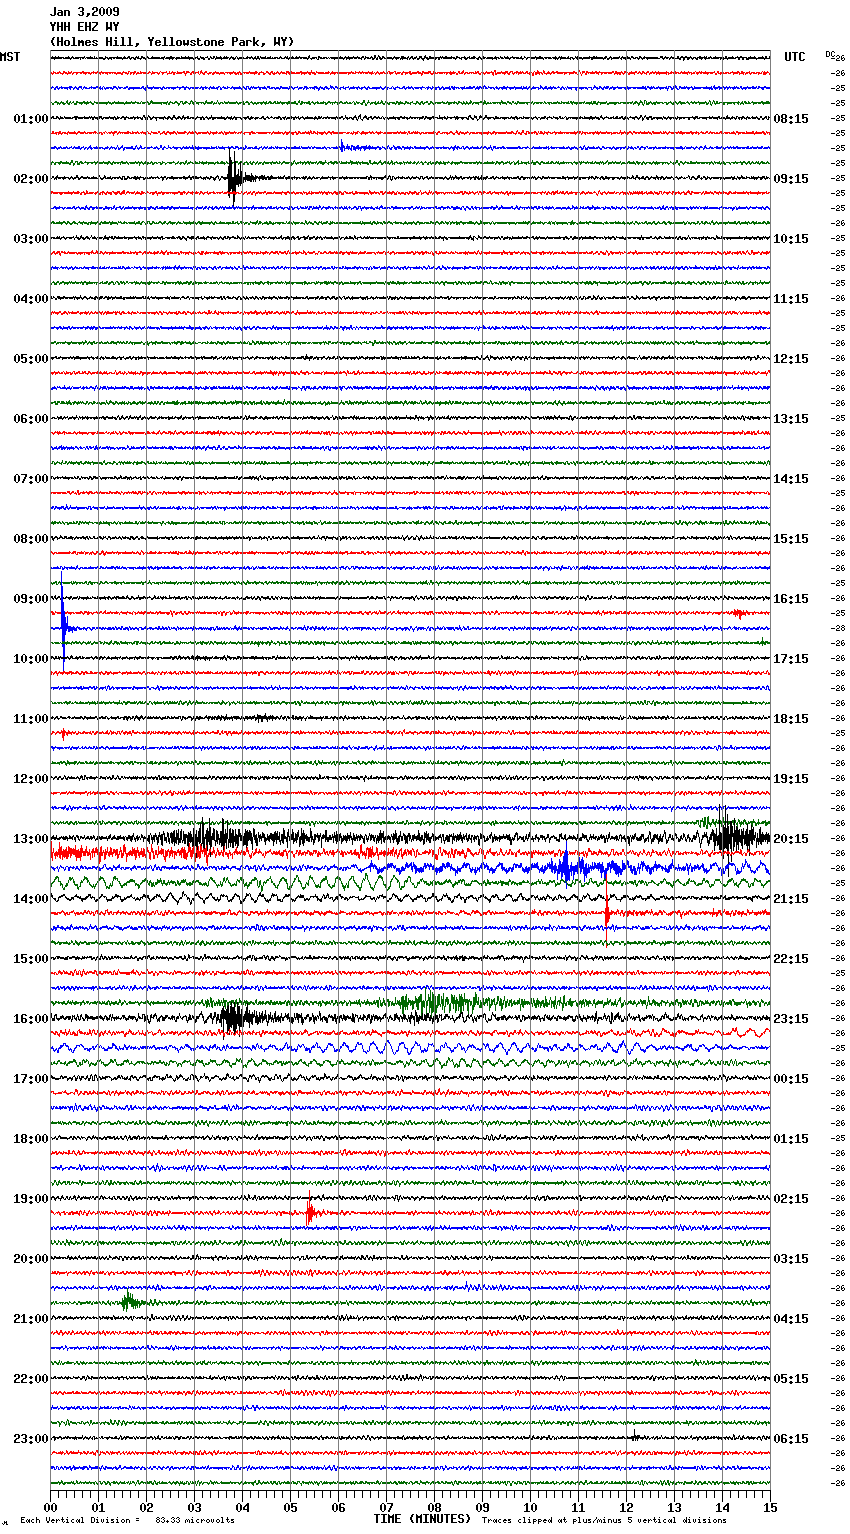The image size is (850, 1534).
Task: Click the "15" minute tick label
Action: 770,1507
